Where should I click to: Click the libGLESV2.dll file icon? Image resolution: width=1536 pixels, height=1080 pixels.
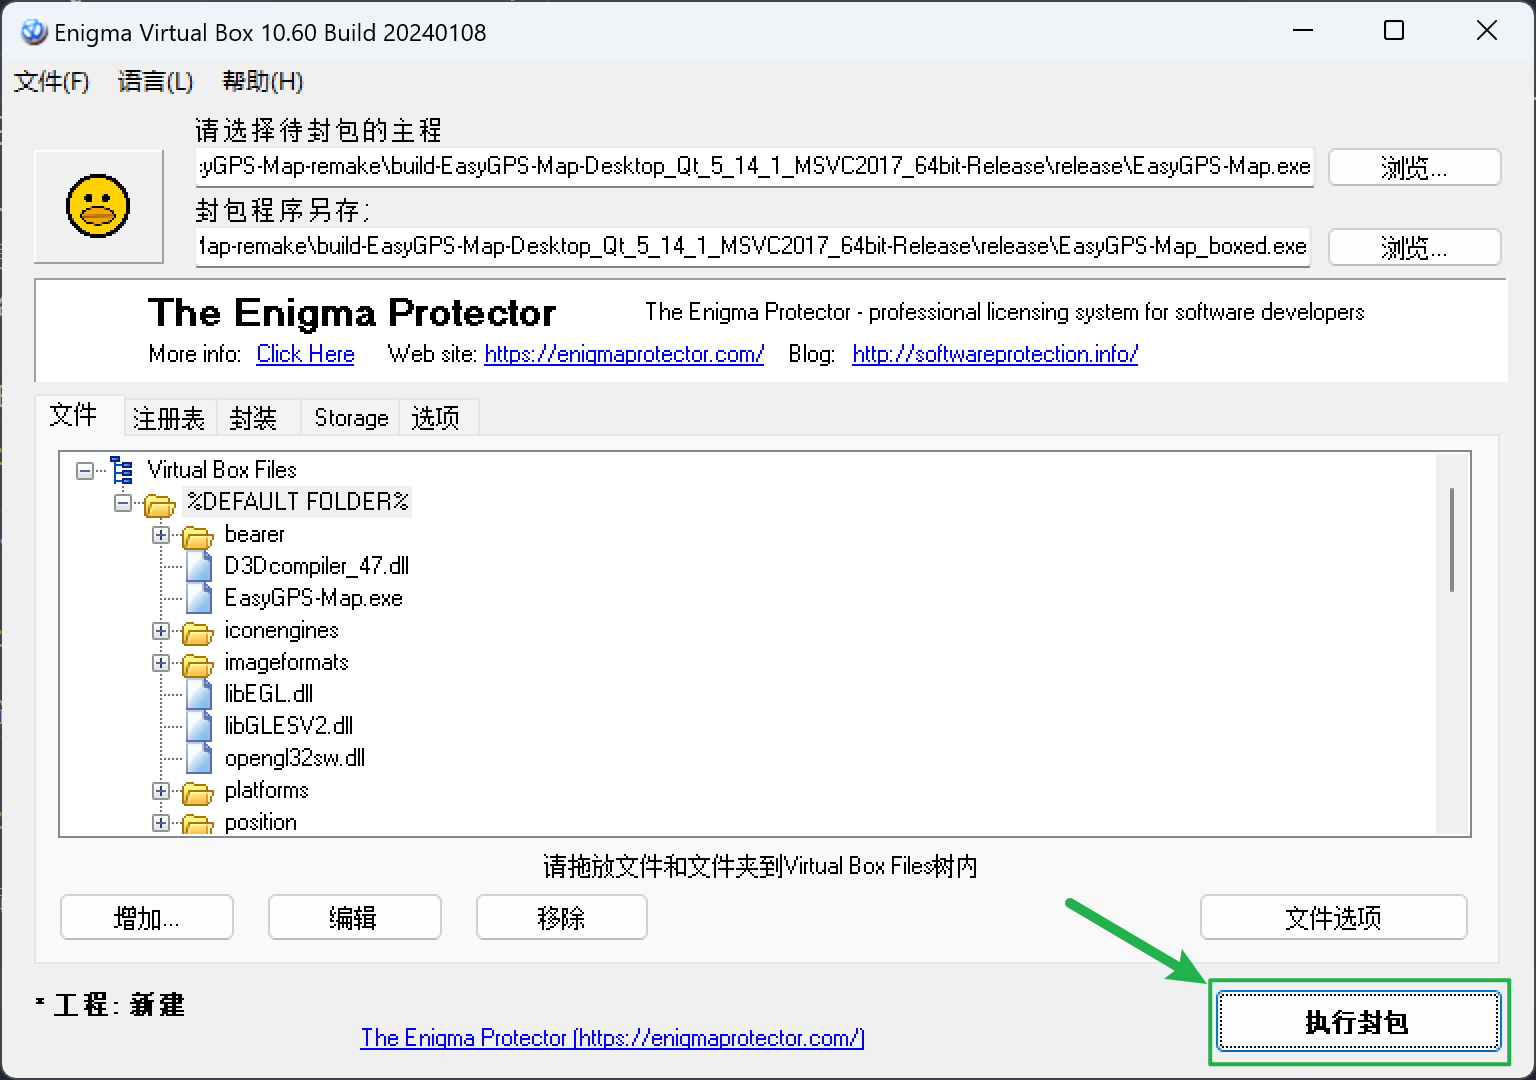199,726
